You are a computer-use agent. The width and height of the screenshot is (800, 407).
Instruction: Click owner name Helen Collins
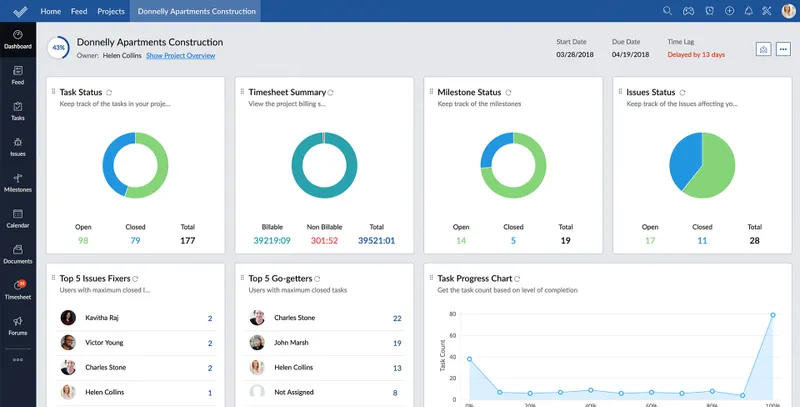pyautogui.click(x=122, y=56)
